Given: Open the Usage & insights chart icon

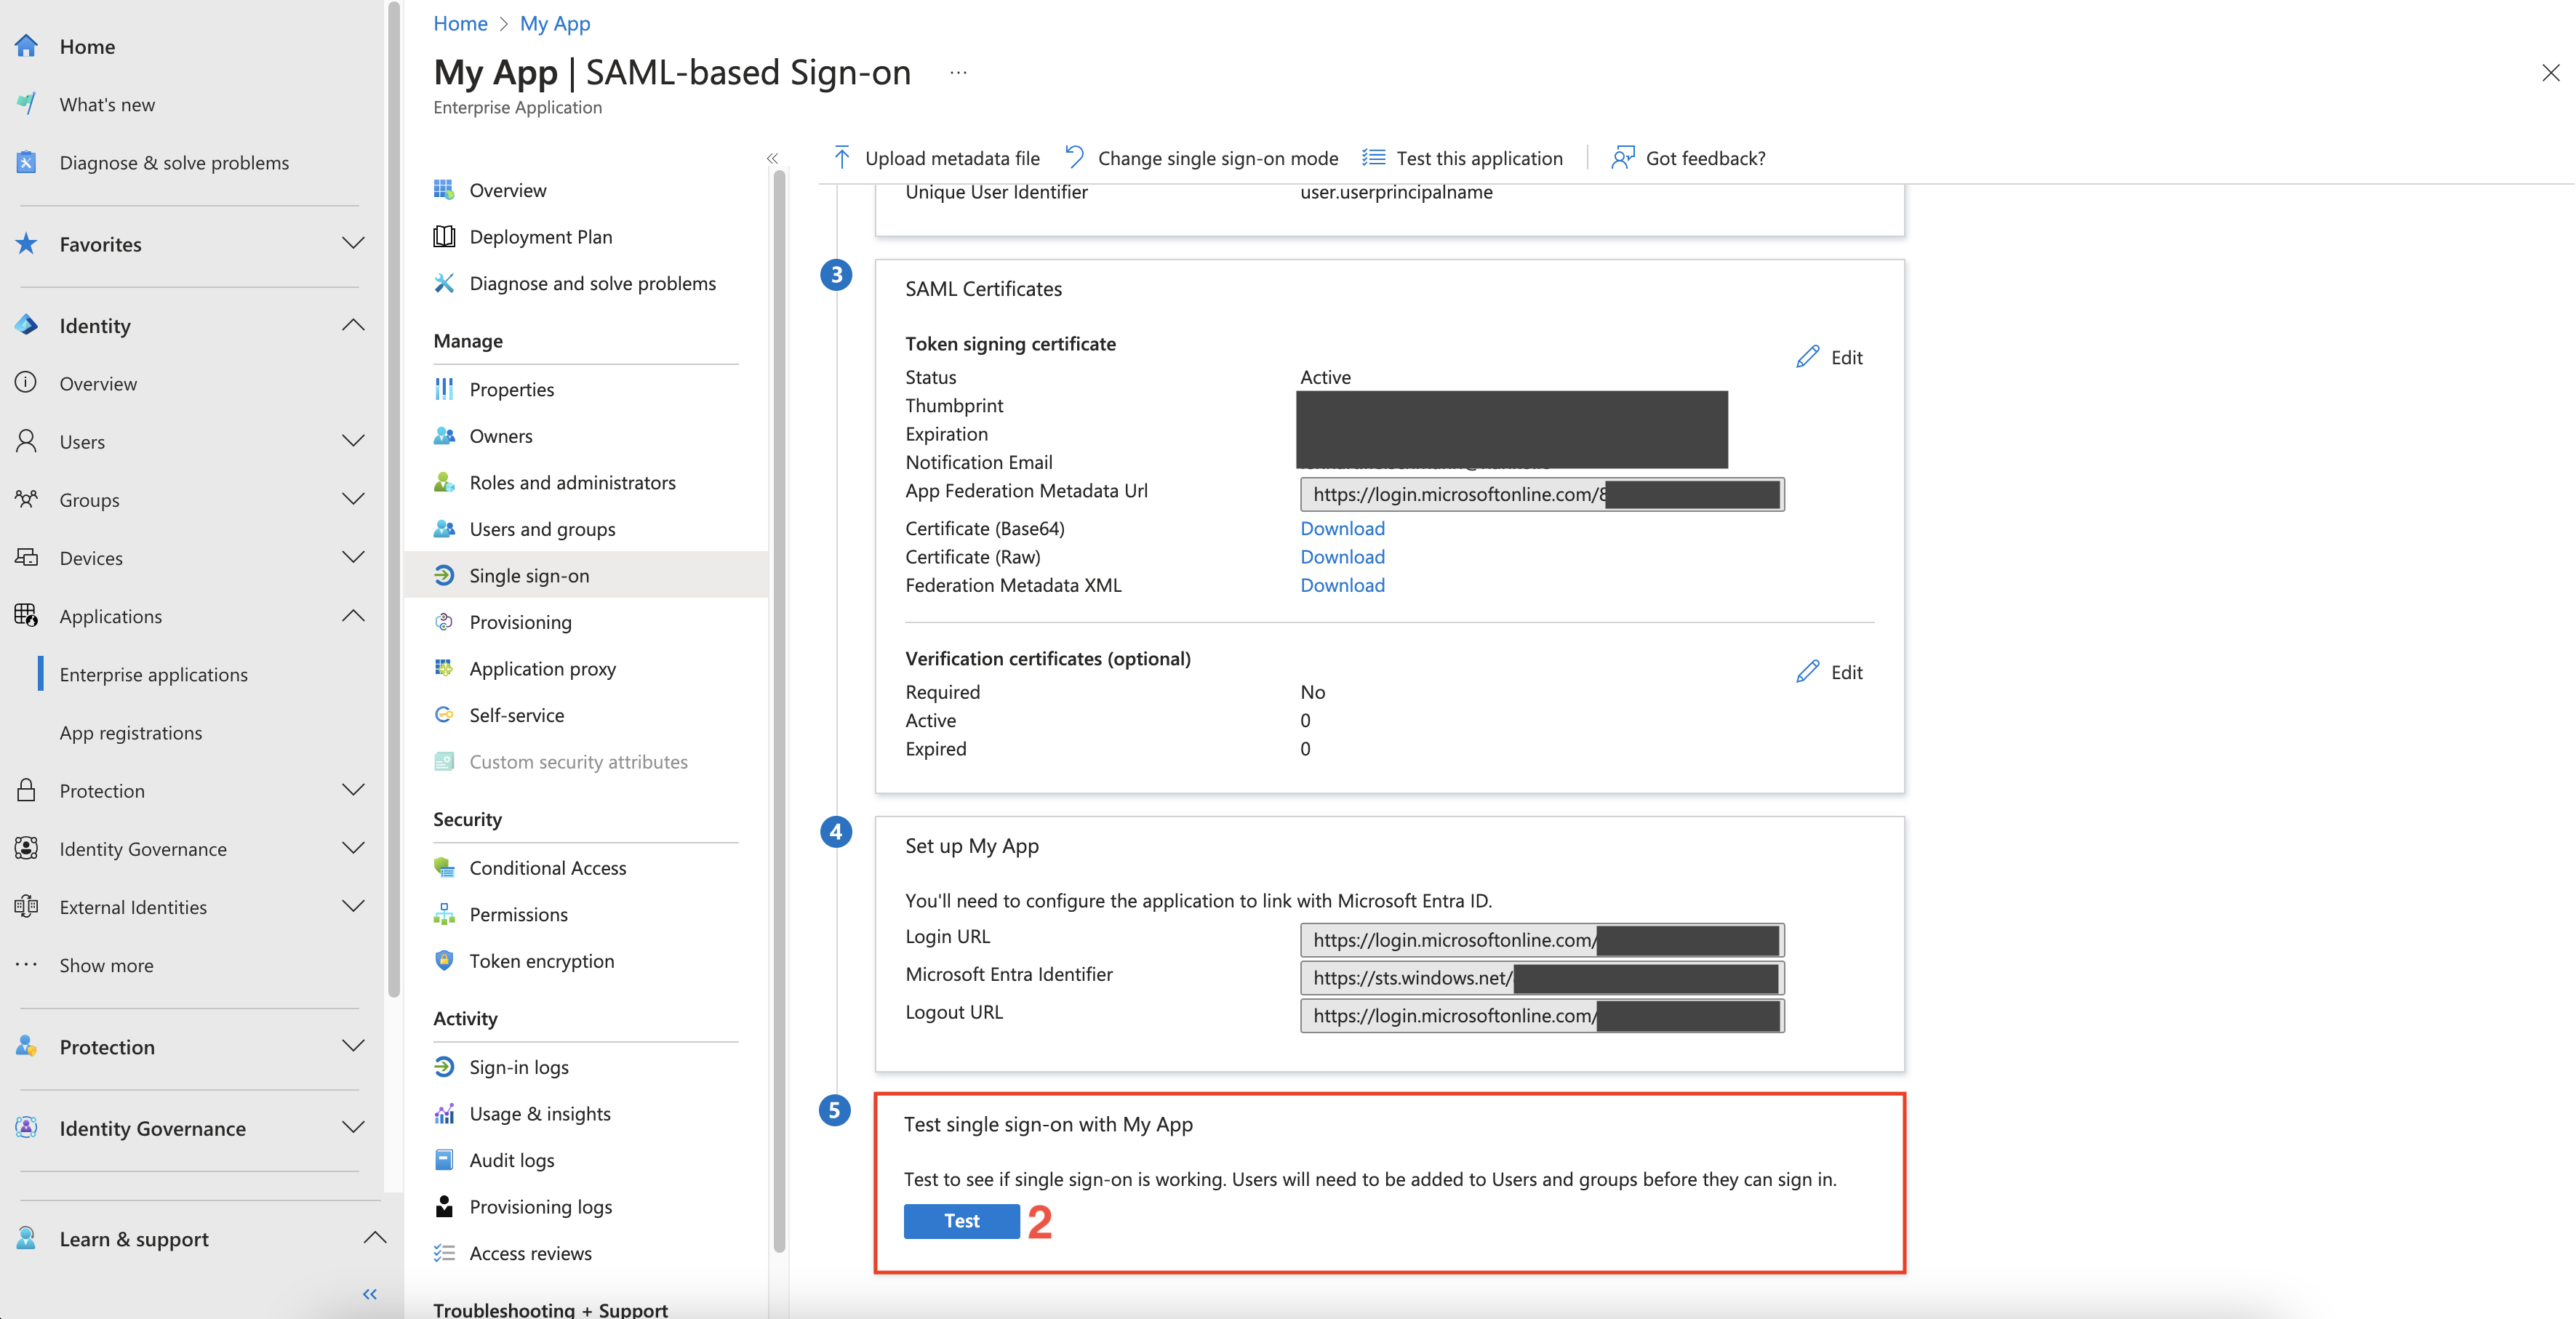Looking at the screenshot, I should pos(444,1114).
